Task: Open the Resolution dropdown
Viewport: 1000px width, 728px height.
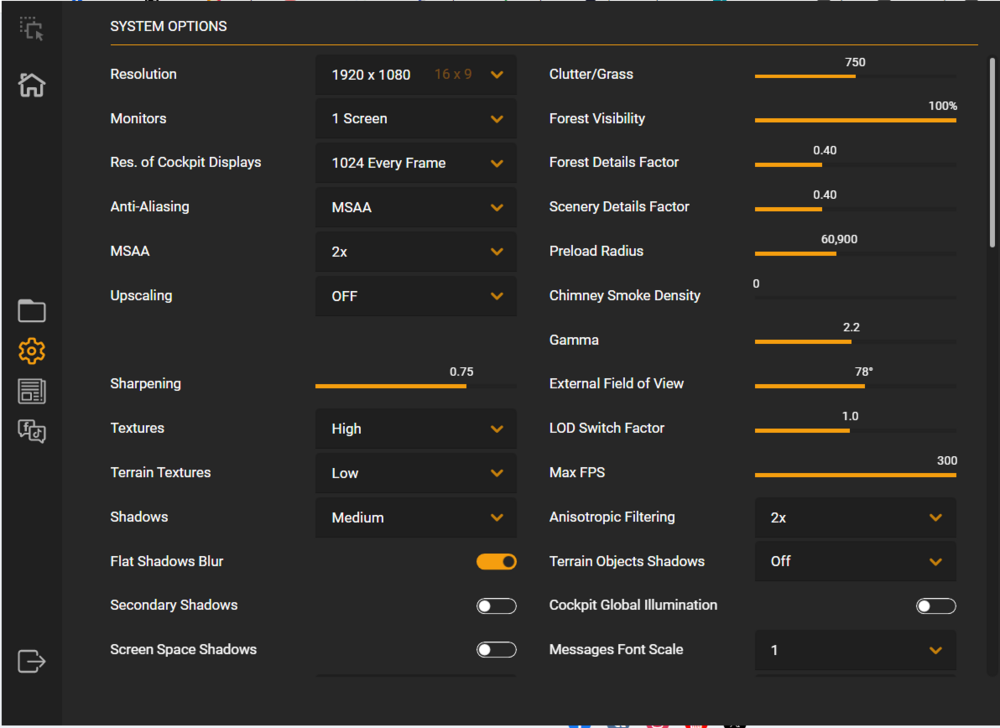Action: point(416,75)
